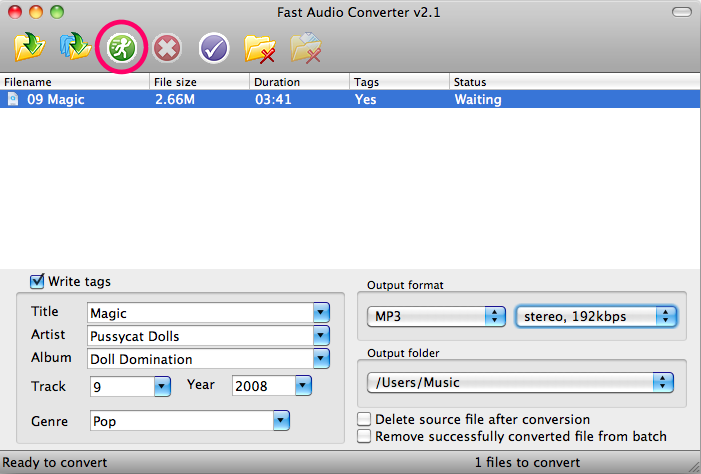
Task: Click into the Year field showing 2008
Action: (x=264, y=386)
